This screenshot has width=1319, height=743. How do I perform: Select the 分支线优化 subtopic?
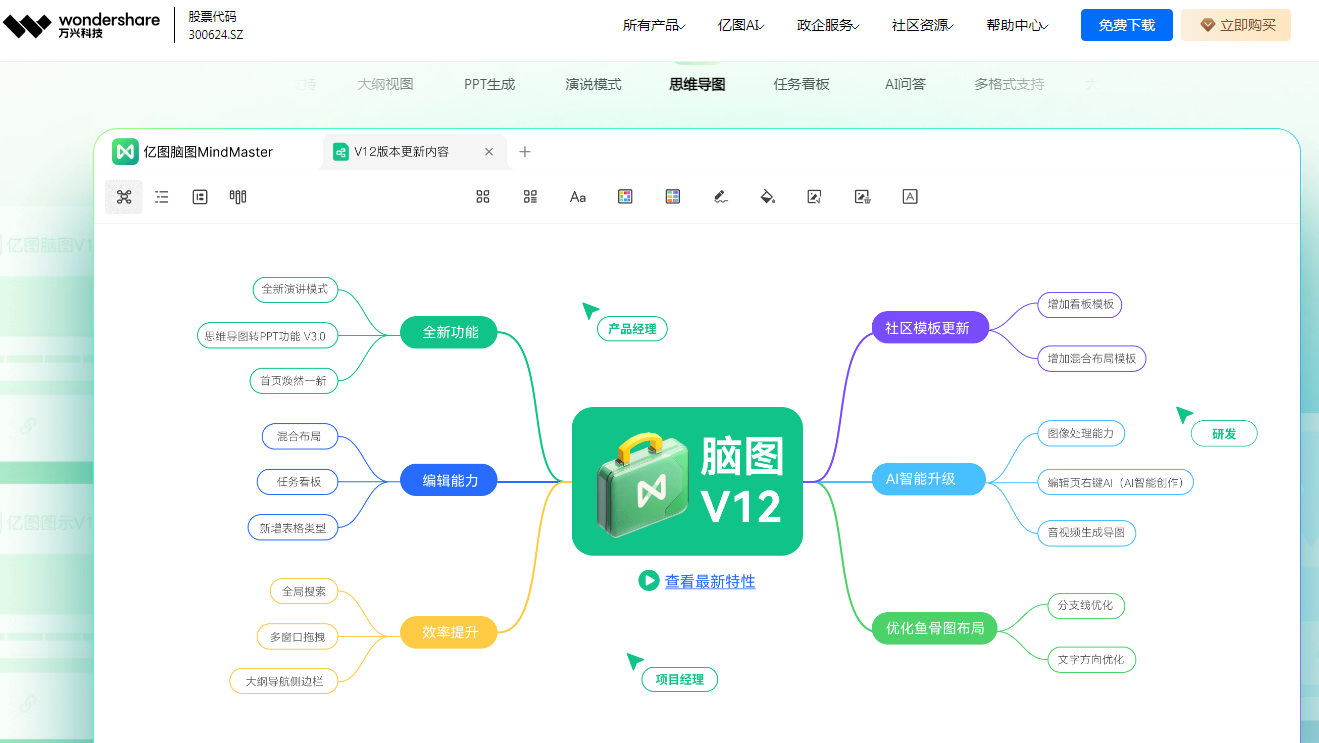pos(1085,605)
